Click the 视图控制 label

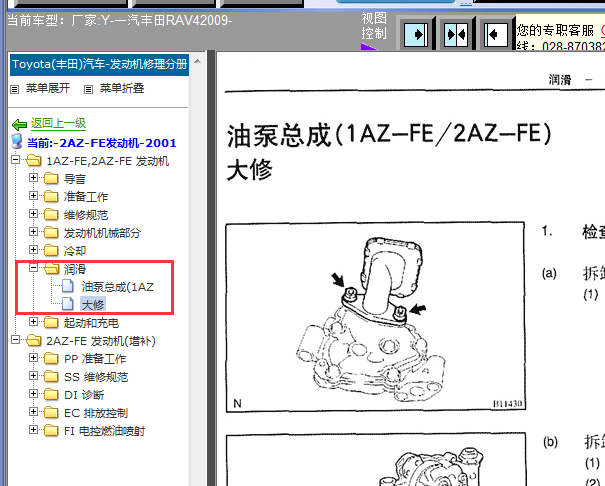tap(373, 26)
